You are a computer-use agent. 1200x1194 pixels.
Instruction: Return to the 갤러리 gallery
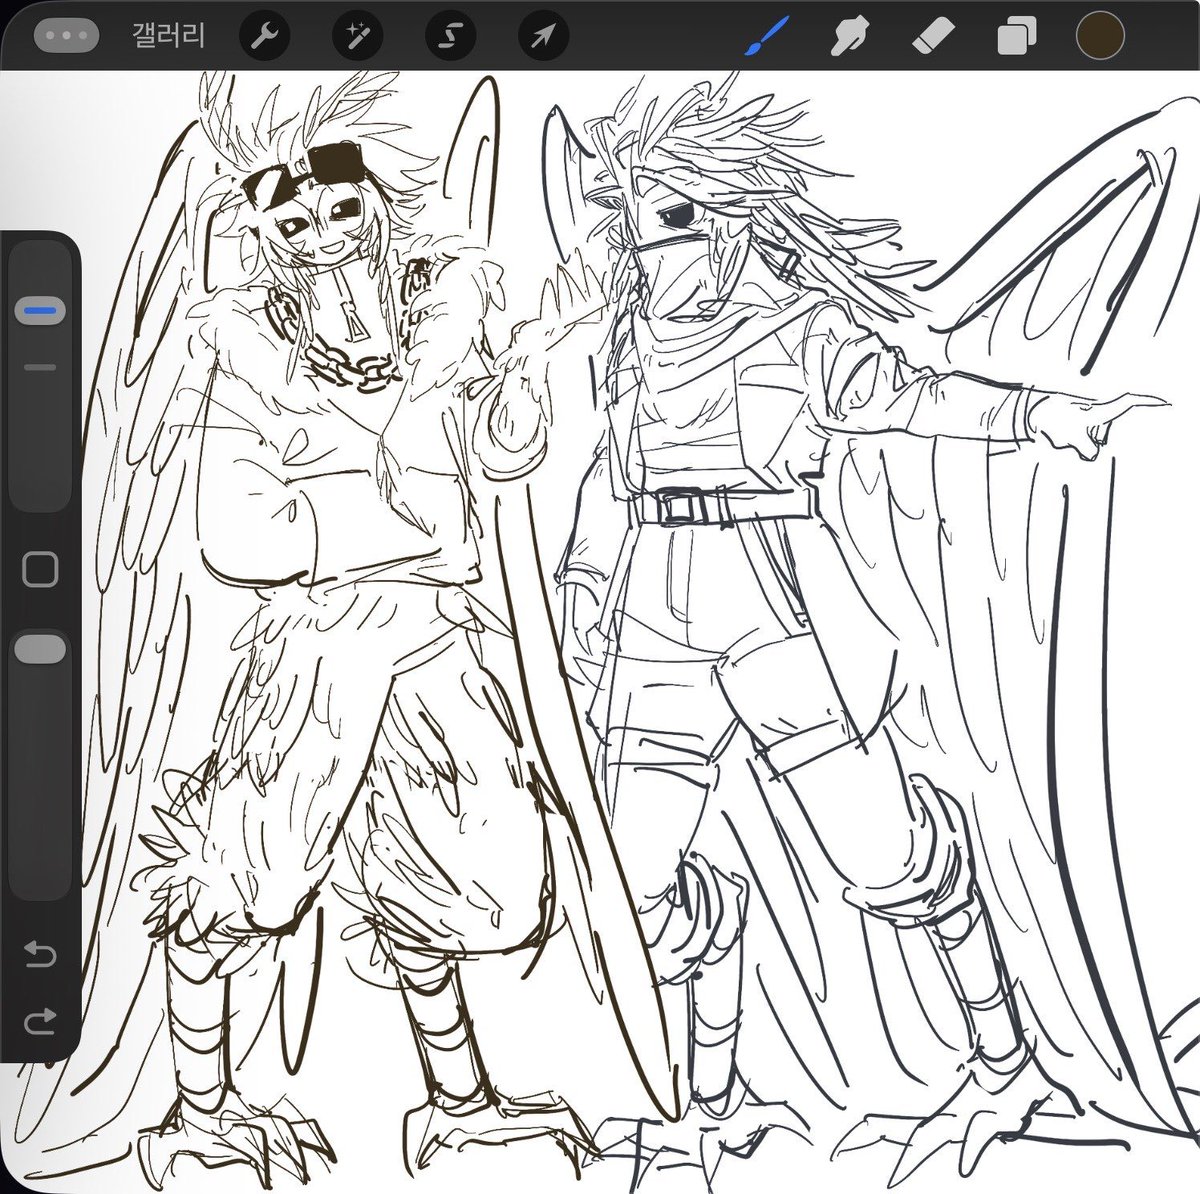[168, 37]
